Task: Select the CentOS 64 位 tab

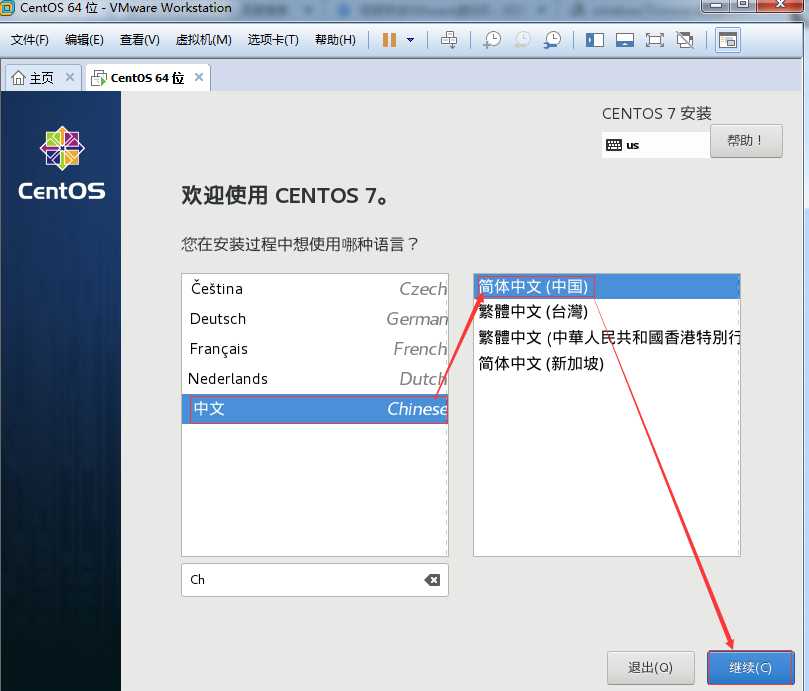Action: coord(147,78)
